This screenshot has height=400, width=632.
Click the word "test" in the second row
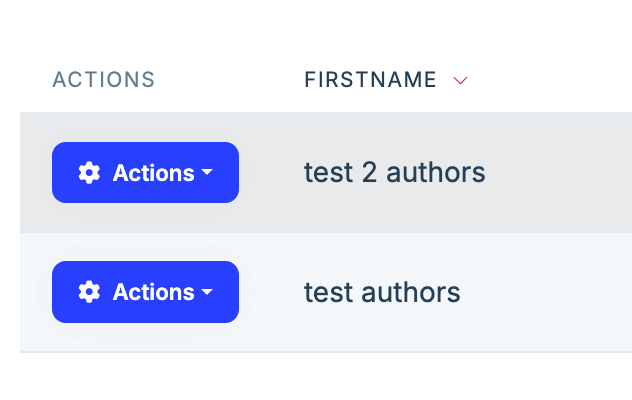[328, 292]
